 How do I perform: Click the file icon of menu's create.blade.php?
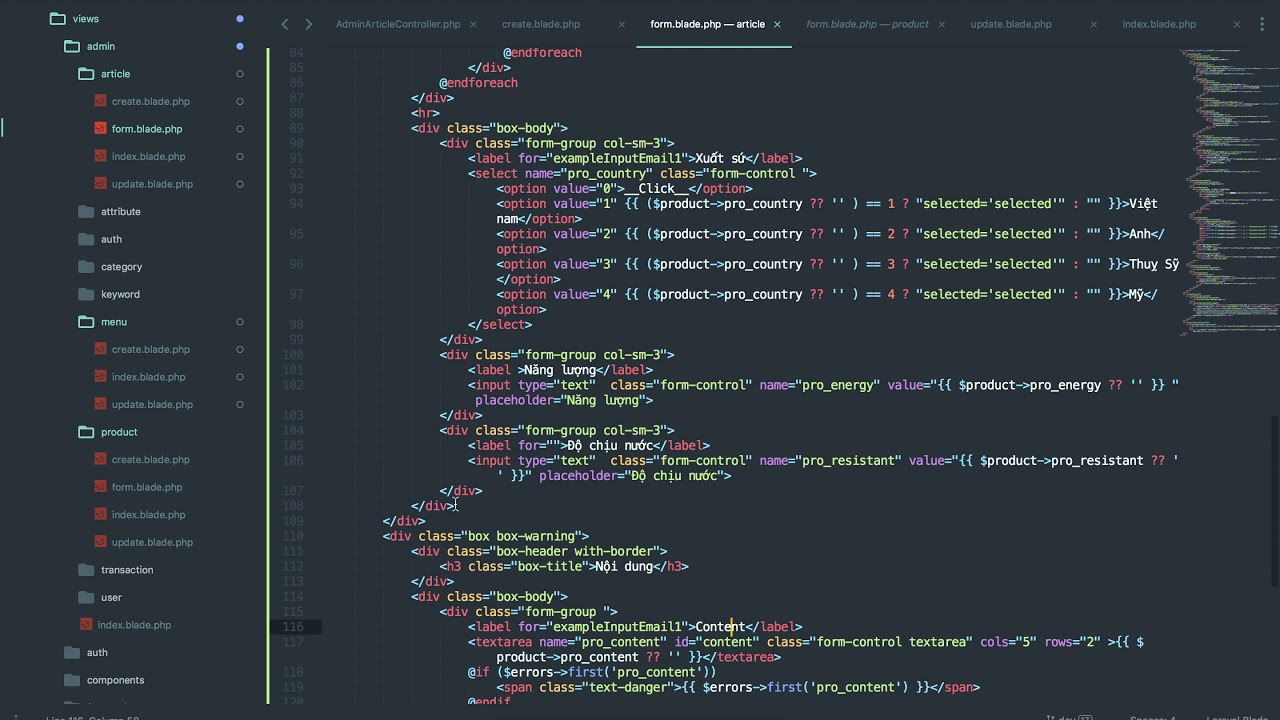(x=100, y=349)
